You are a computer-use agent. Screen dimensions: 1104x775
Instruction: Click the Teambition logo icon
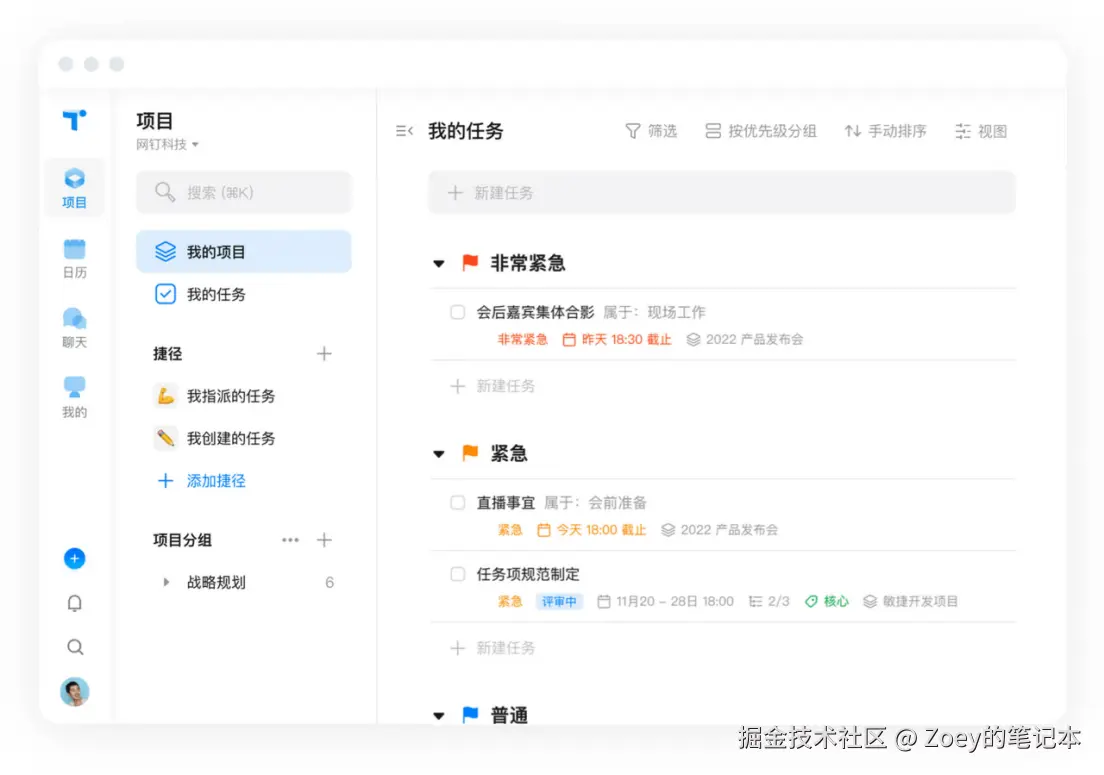pos(74,120)
